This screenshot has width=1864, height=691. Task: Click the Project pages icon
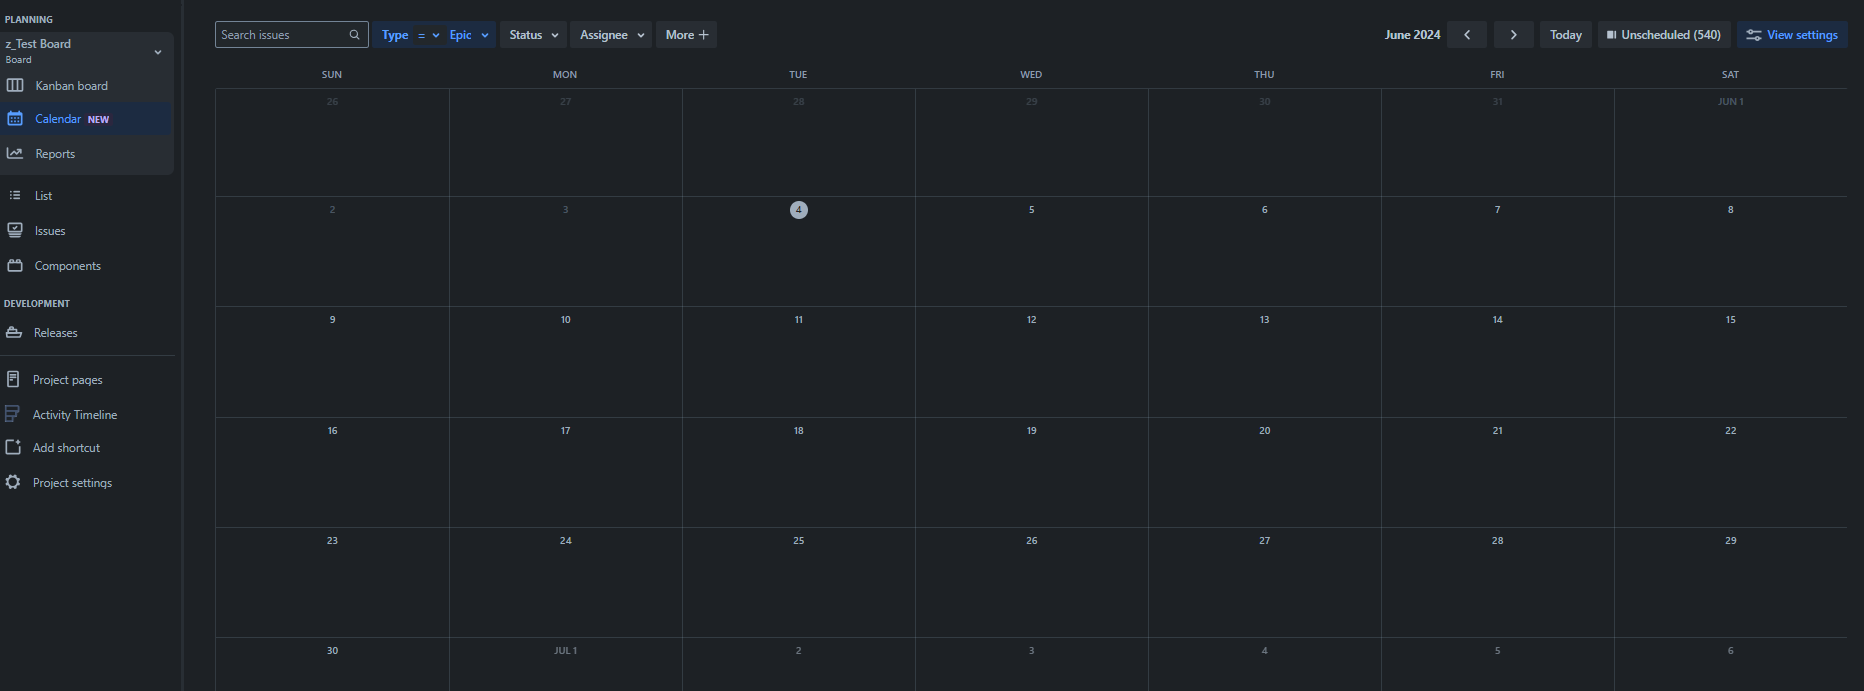(13, 379)
